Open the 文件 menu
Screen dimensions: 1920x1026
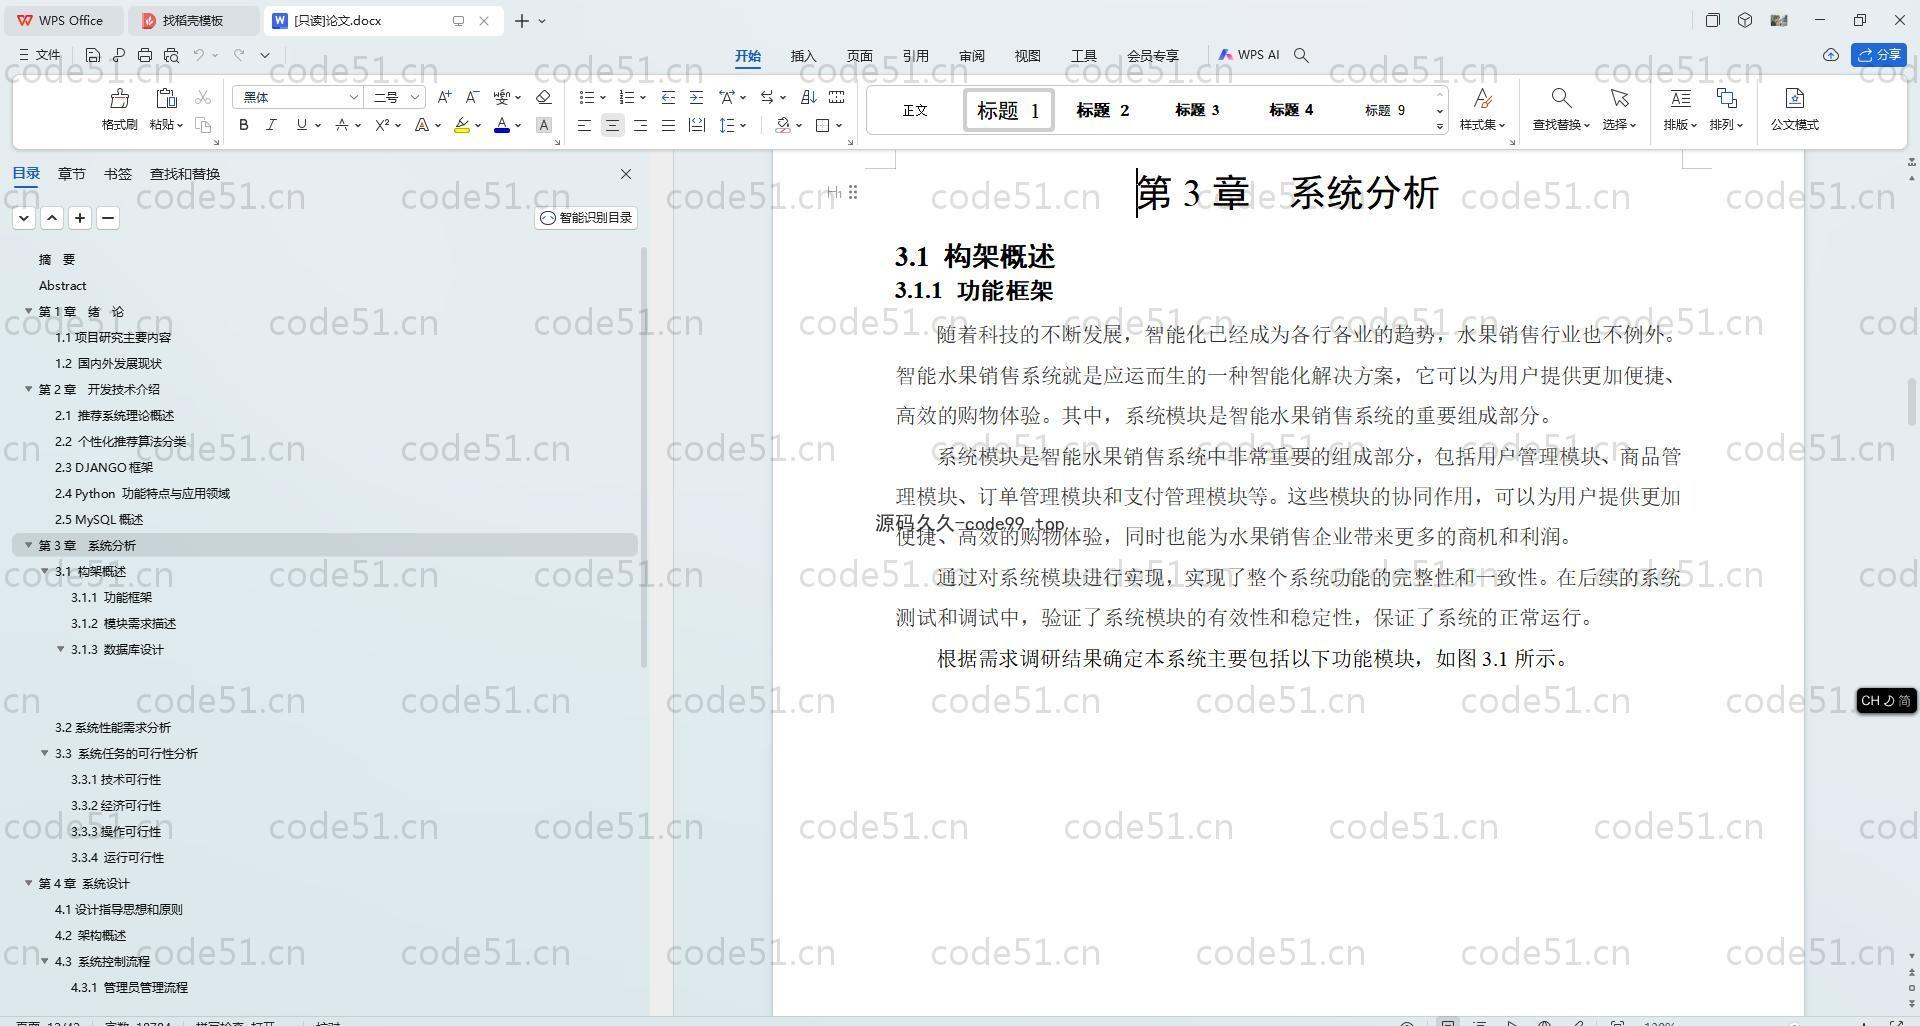40,55
